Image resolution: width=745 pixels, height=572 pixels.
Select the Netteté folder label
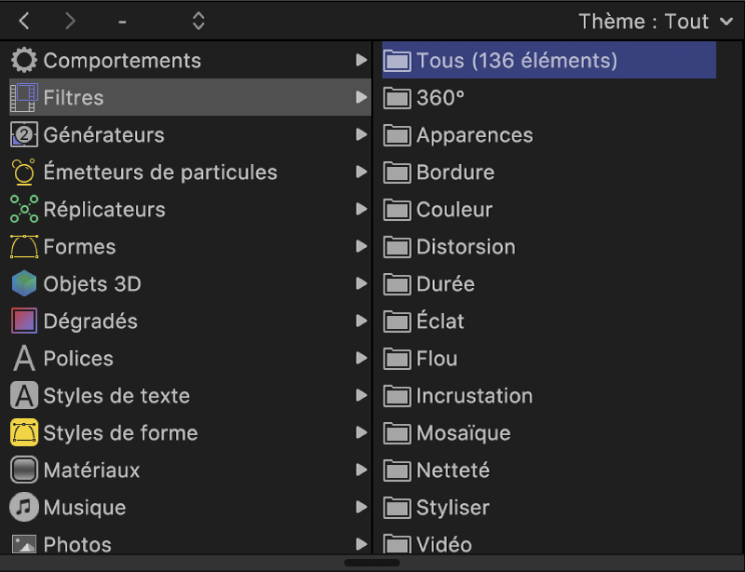pos(453,470)
